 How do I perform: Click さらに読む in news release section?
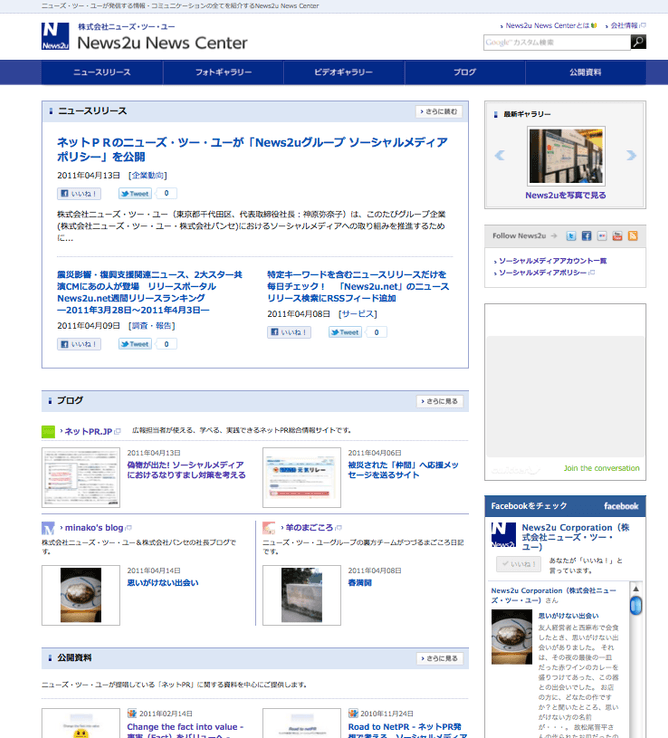(439, 112)
